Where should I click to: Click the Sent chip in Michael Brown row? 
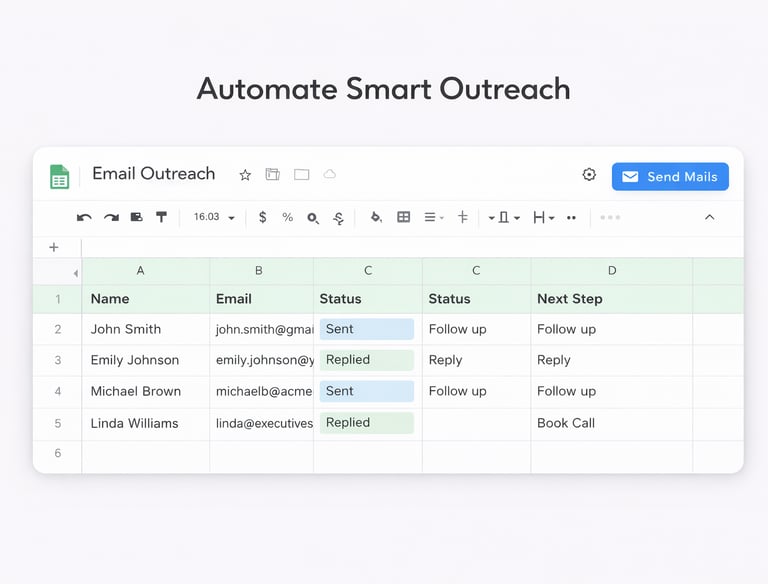[367, 391]
